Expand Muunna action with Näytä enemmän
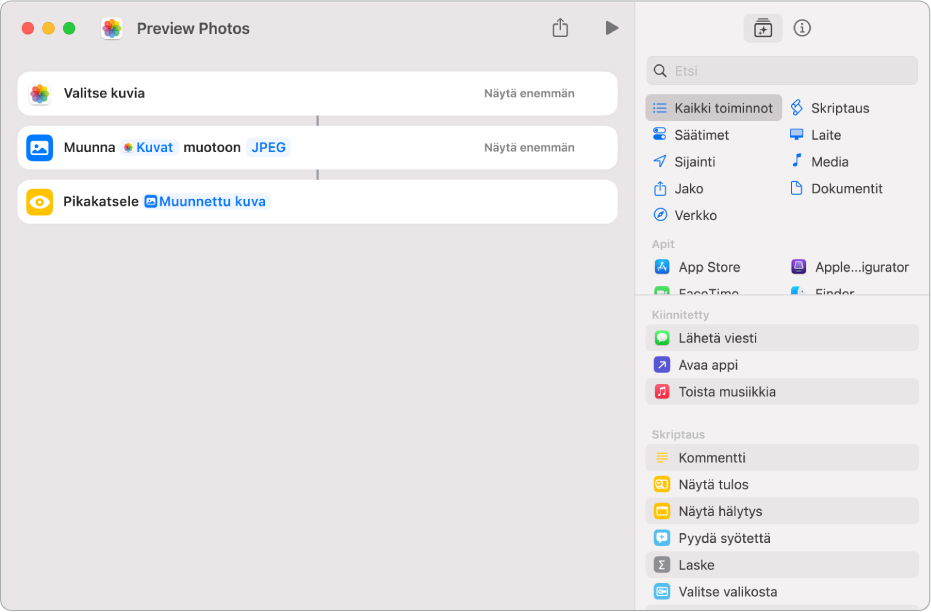Viewport: 931px width, 612px height. [x=529, y=147]
